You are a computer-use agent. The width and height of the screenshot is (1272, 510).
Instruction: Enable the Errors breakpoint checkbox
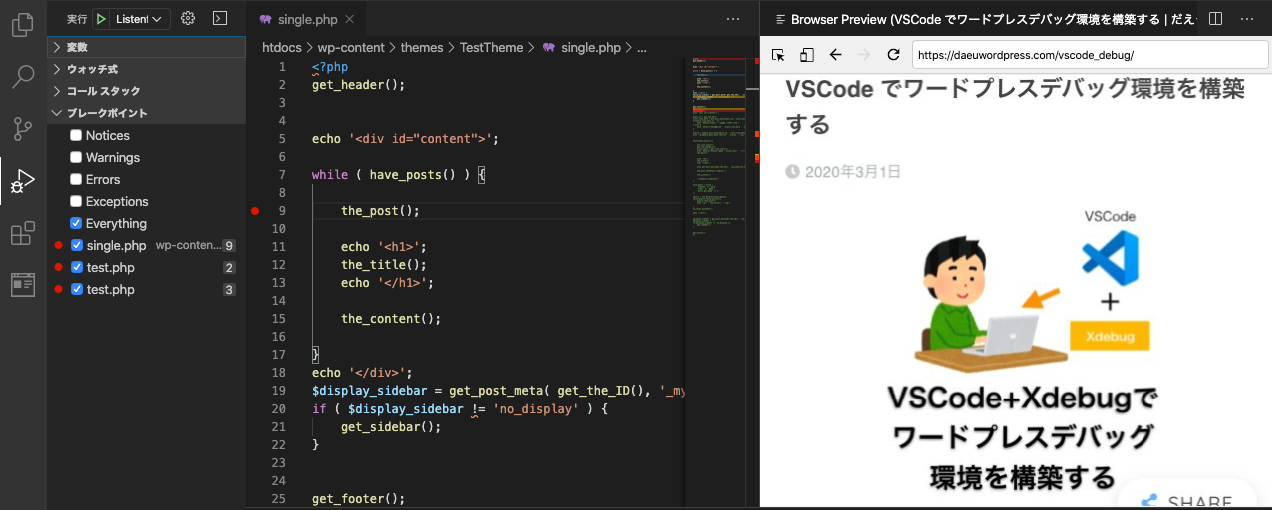(76, 179)
